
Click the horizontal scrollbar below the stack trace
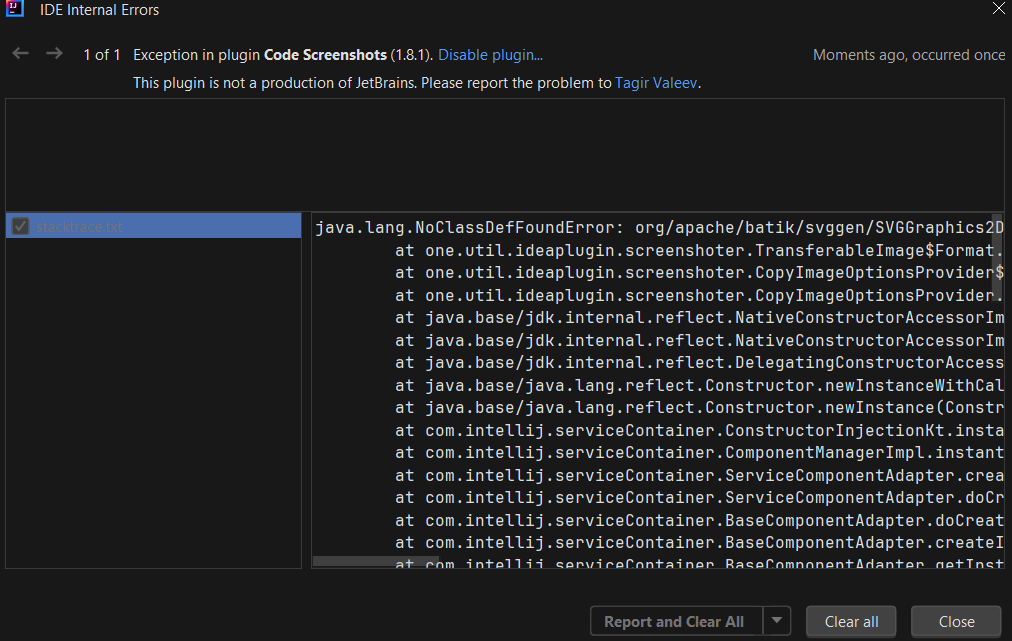(375, 562)
